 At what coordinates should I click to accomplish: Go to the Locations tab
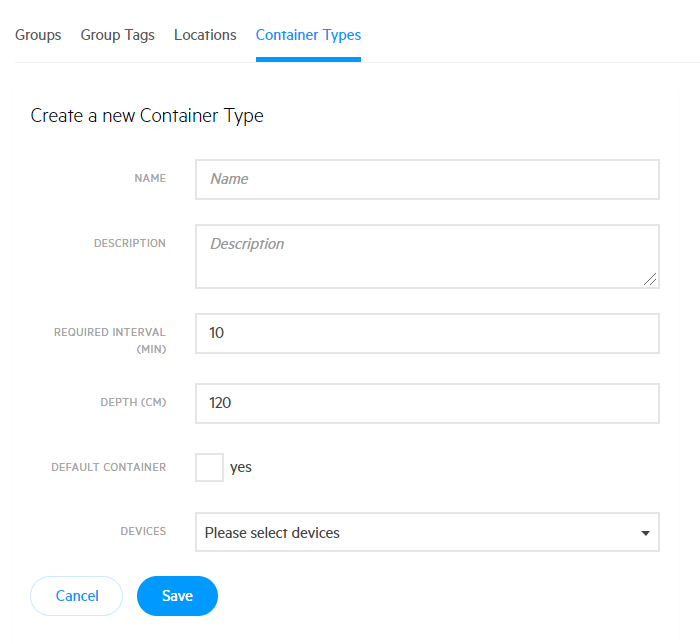coord(205,35)
